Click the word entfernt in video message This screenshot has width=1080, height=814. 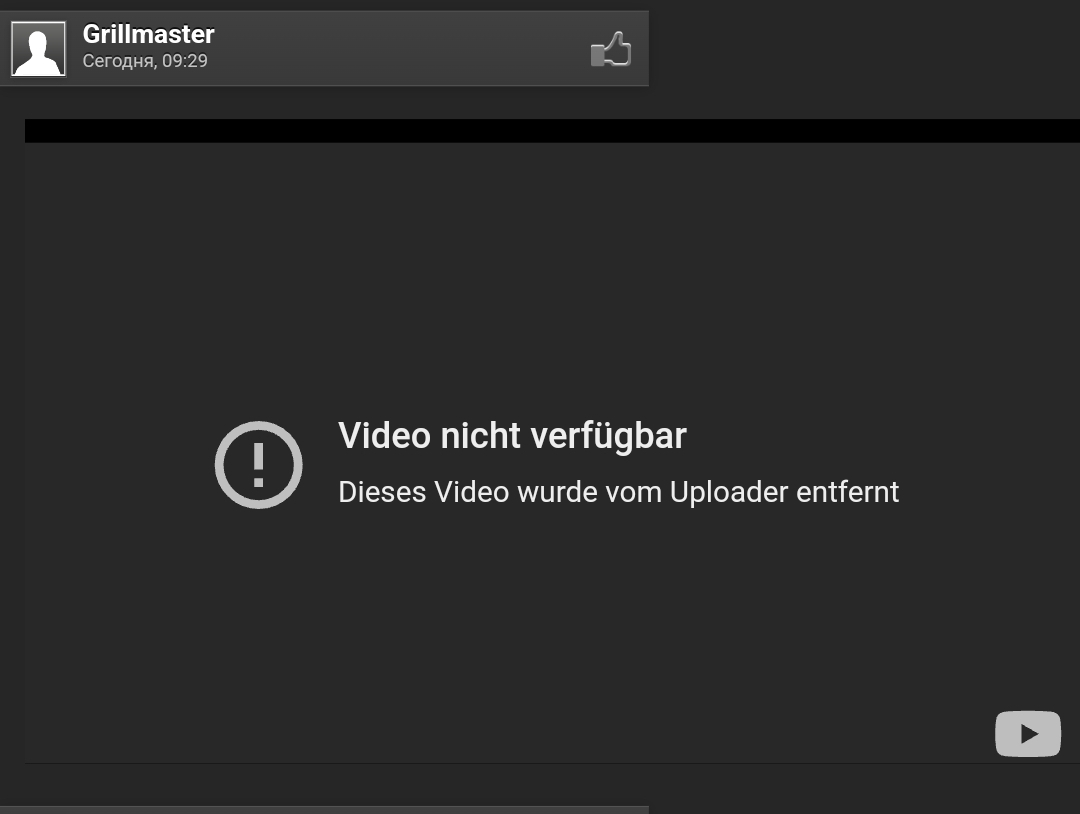coord(848,492)
